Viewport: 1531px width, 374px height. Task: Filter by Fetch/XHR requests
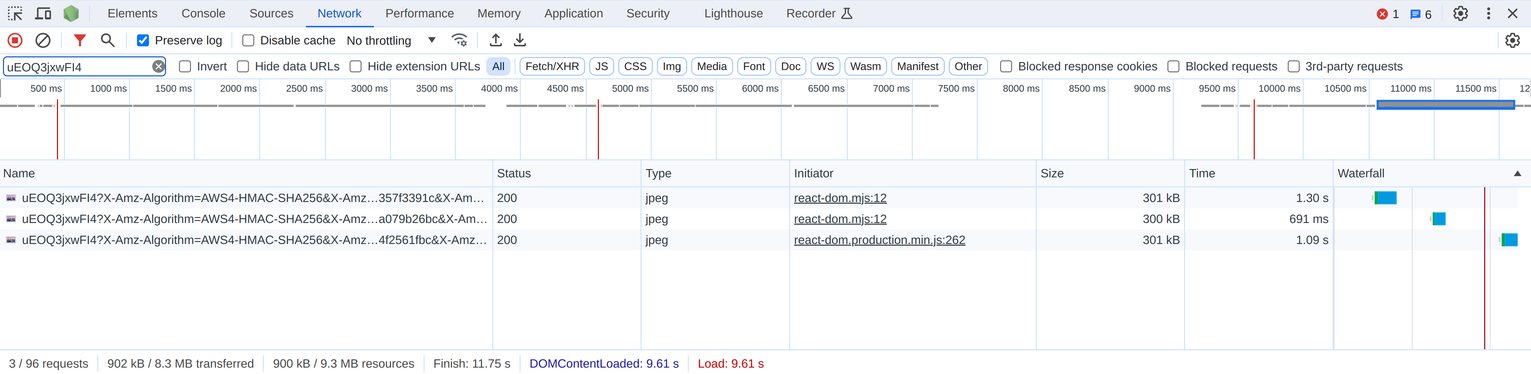[552, 66]
